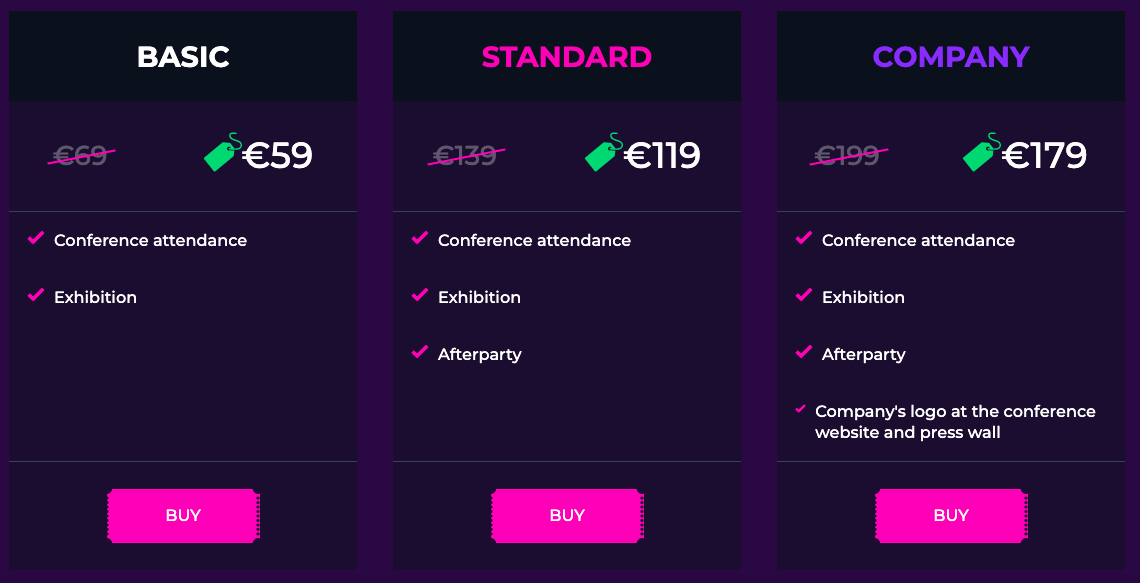Image resolution: width=1140 pixels, height=583 pixels.
Task: Click the crossed-out €199 old price
Action: [848, 155]
